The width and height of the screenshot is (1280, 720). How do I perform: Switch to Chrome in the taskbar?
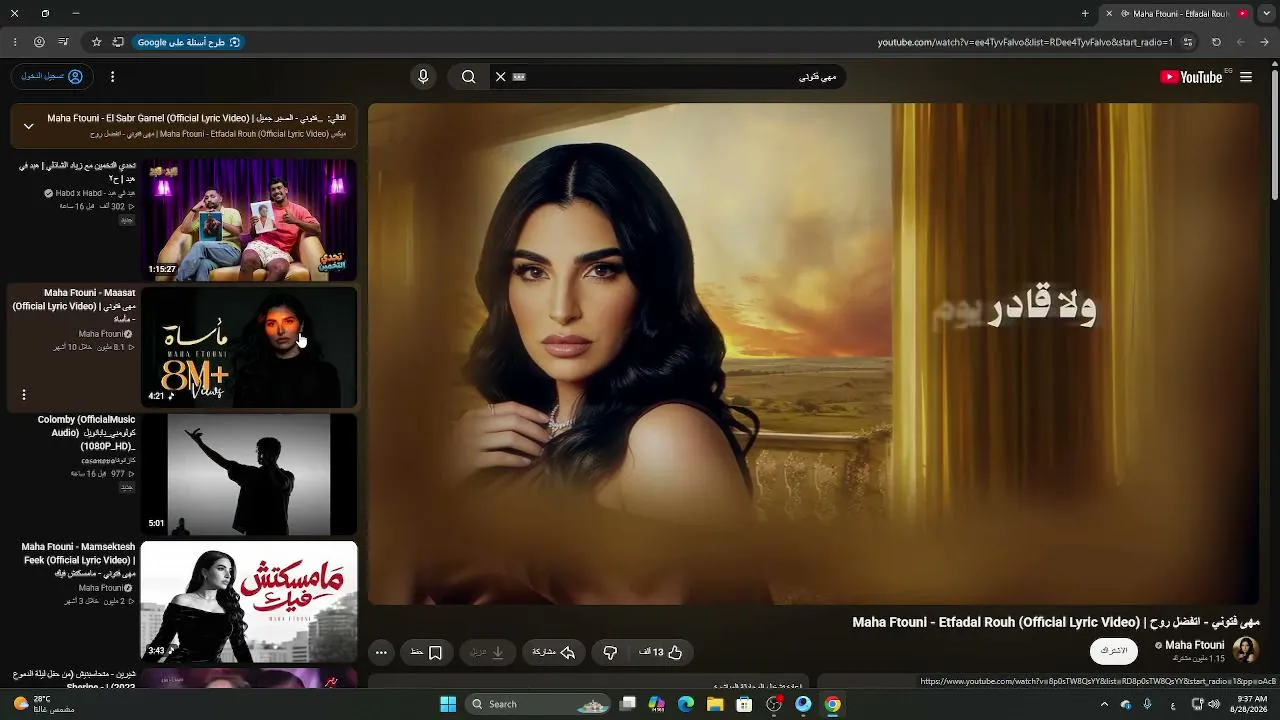click(x=832, y=704)
